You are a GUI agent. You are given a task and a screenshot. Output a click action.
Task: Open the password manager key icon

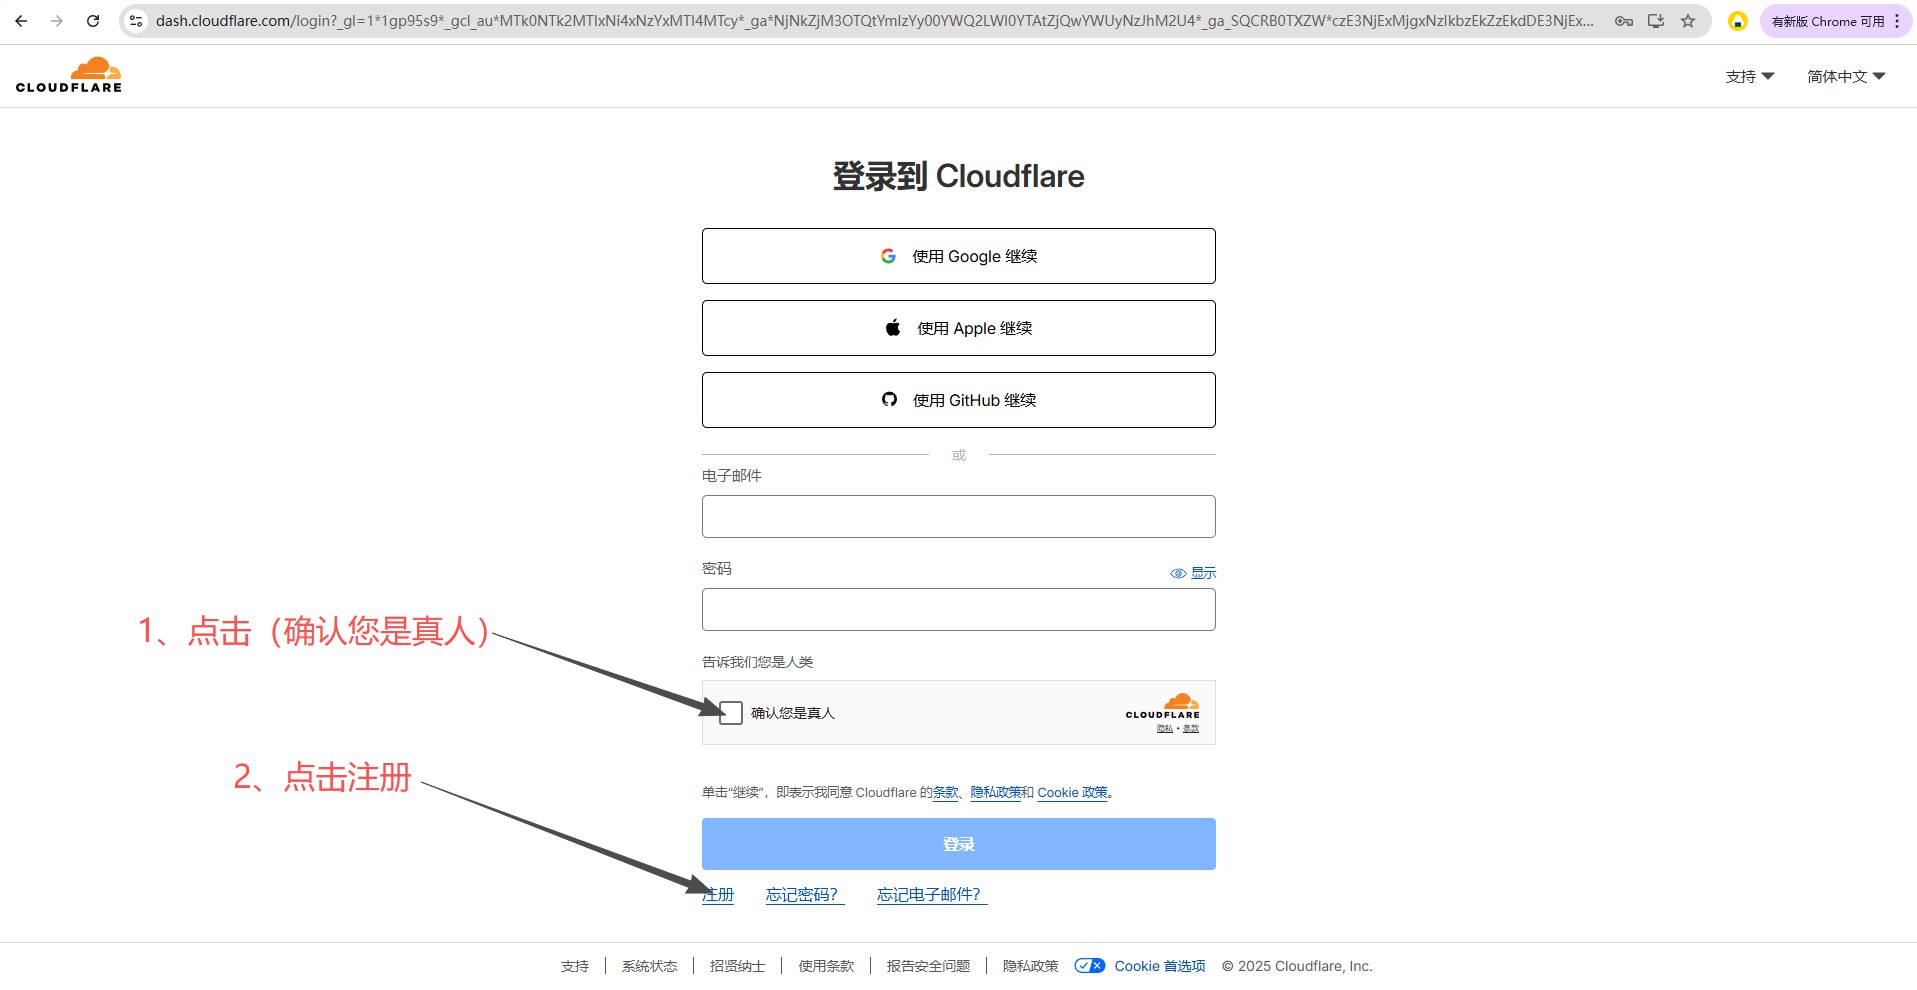[1624, 21]
